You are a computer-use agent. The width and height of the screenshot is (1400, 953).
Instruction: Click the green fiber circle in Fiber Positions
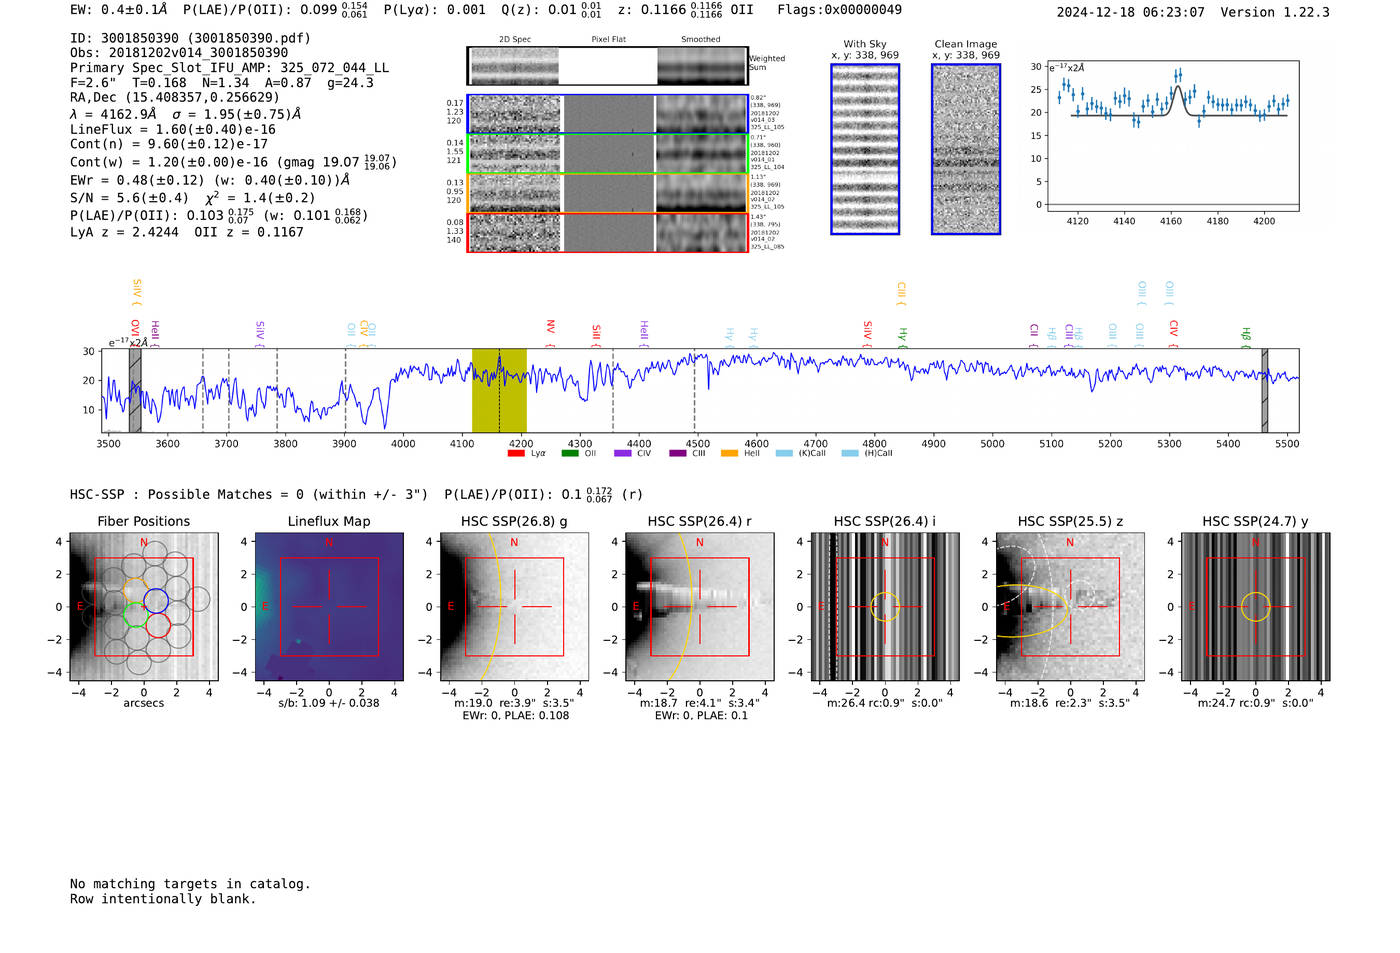point(134,614)
